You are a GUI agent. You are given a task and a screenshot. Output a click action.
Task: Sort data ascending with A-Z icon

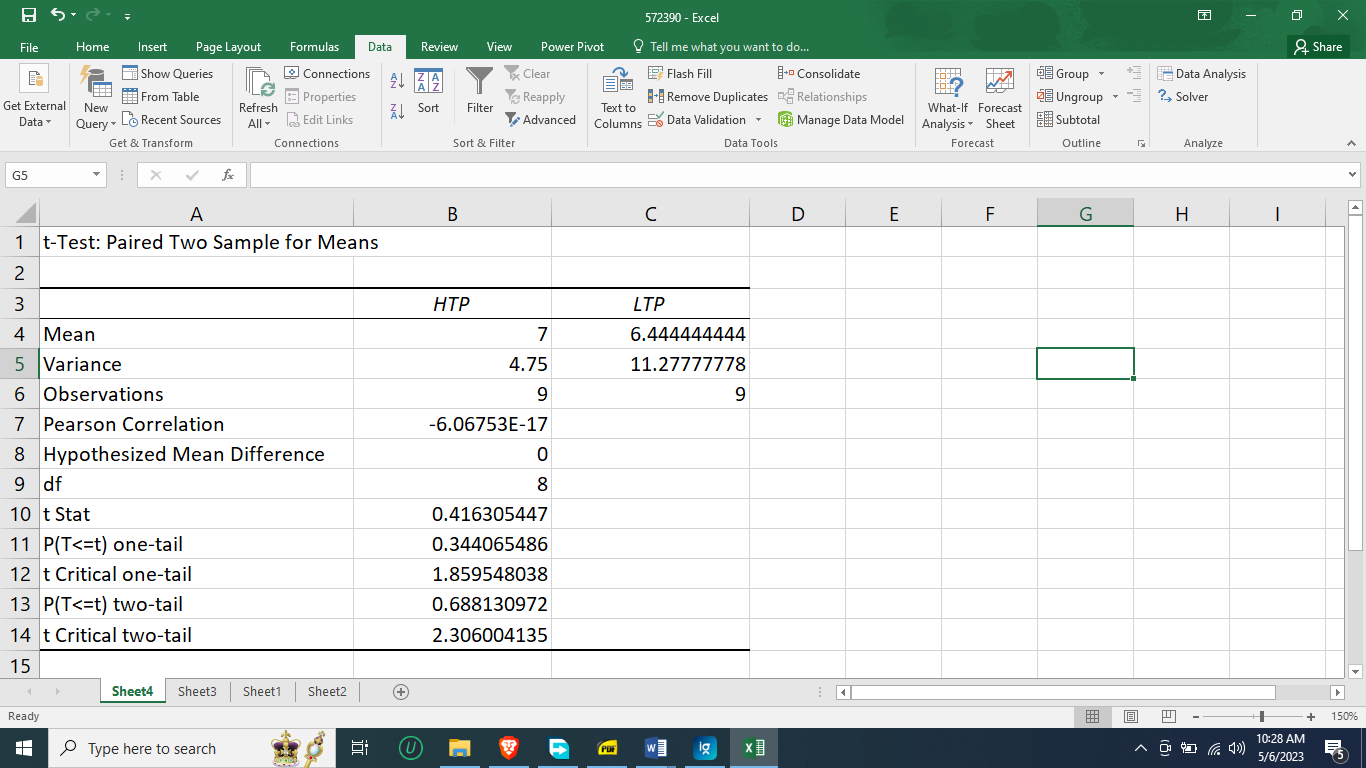pyautogui.click(x=399, y=78)
